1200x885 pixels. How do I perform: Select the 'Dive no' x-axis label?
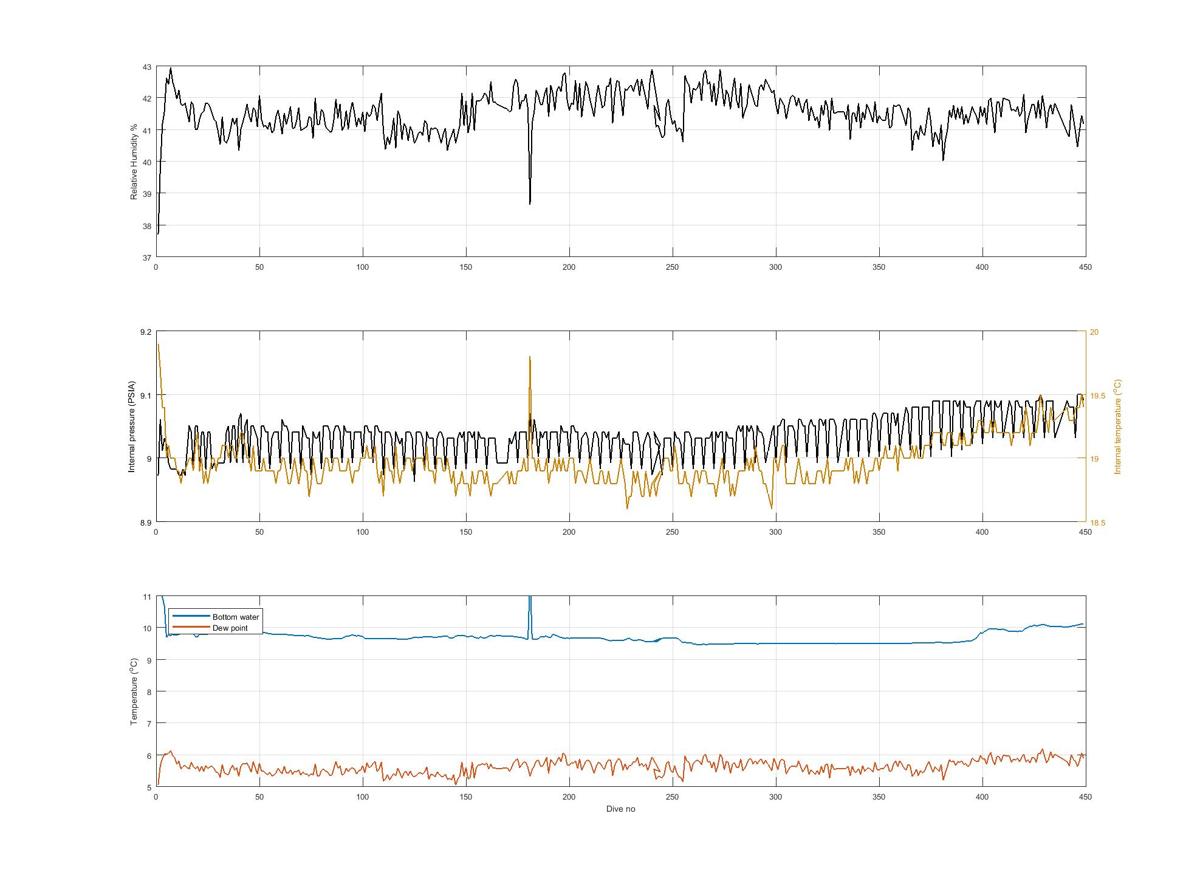pos(620,809)
